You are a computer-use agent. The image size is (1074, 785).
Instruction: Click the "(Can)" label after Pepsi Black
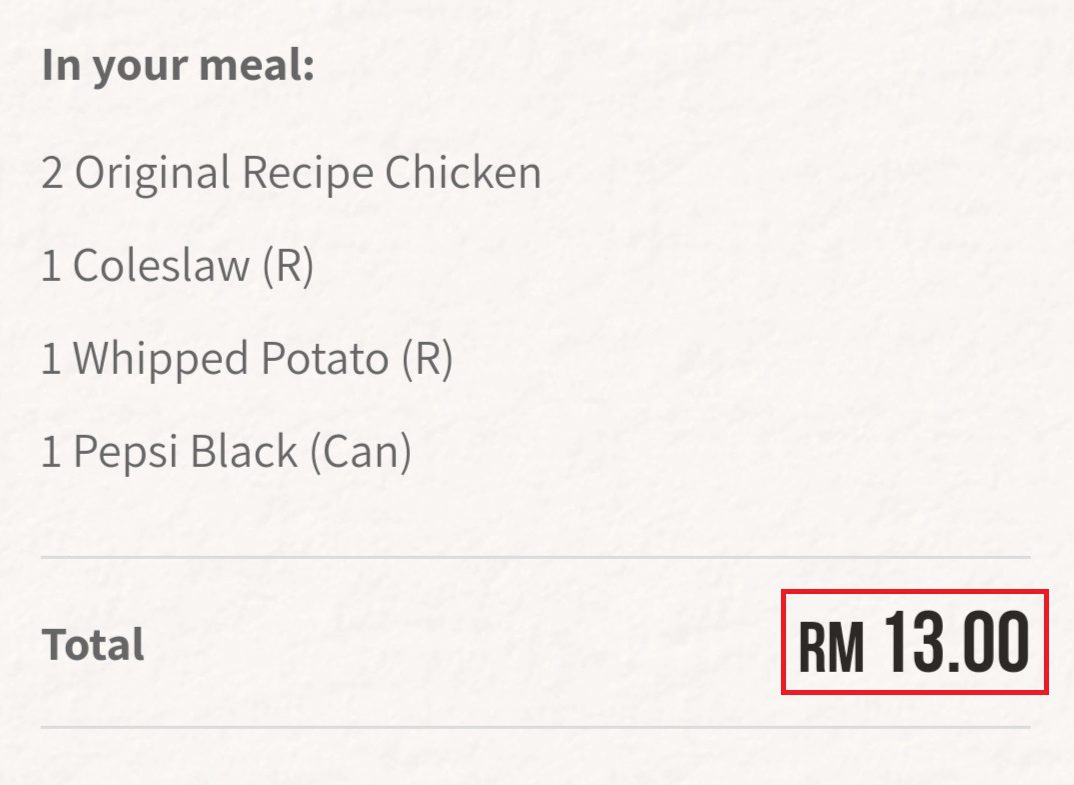click(360, 452)
